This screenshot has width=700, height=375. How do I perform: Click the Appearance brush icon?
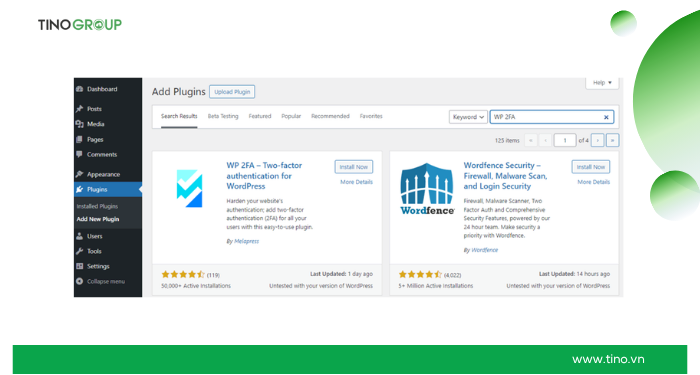click(79, 174)
